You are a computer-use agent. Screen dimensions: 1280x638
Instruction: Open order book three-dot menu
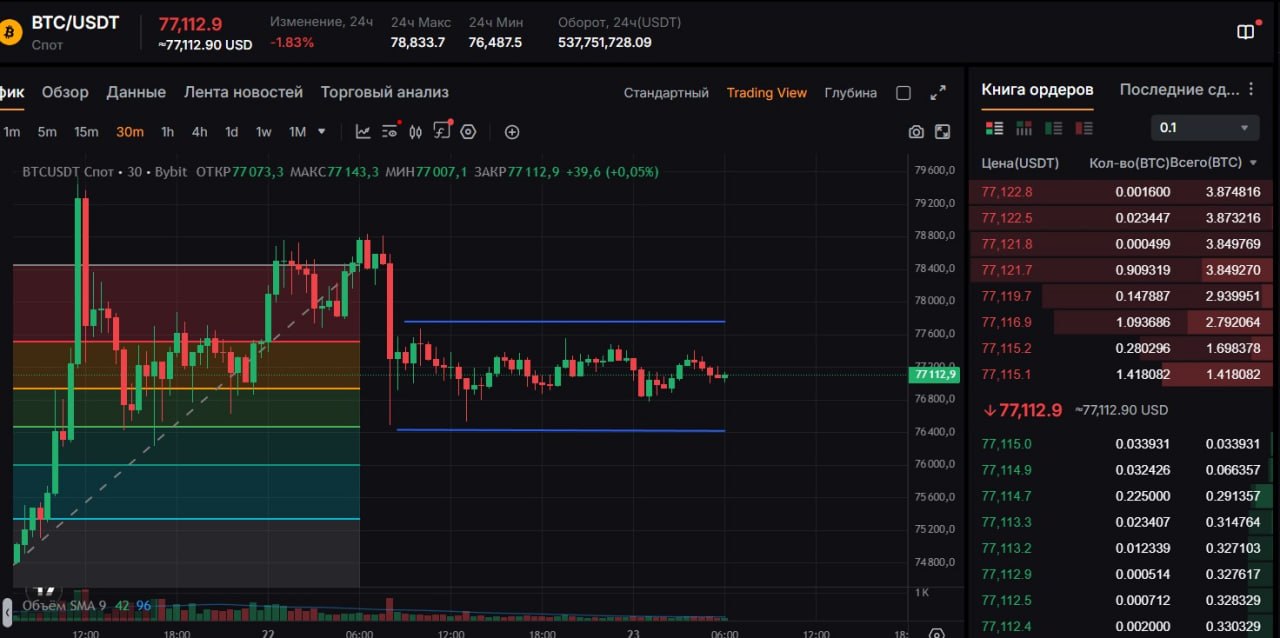[x=1250, y=90]
